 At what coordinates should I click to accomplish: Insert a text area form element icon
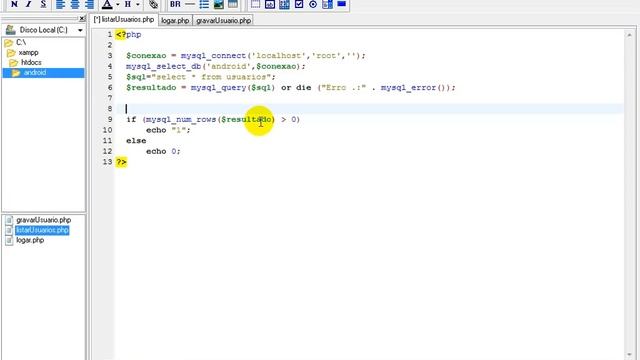pos(284,4)
